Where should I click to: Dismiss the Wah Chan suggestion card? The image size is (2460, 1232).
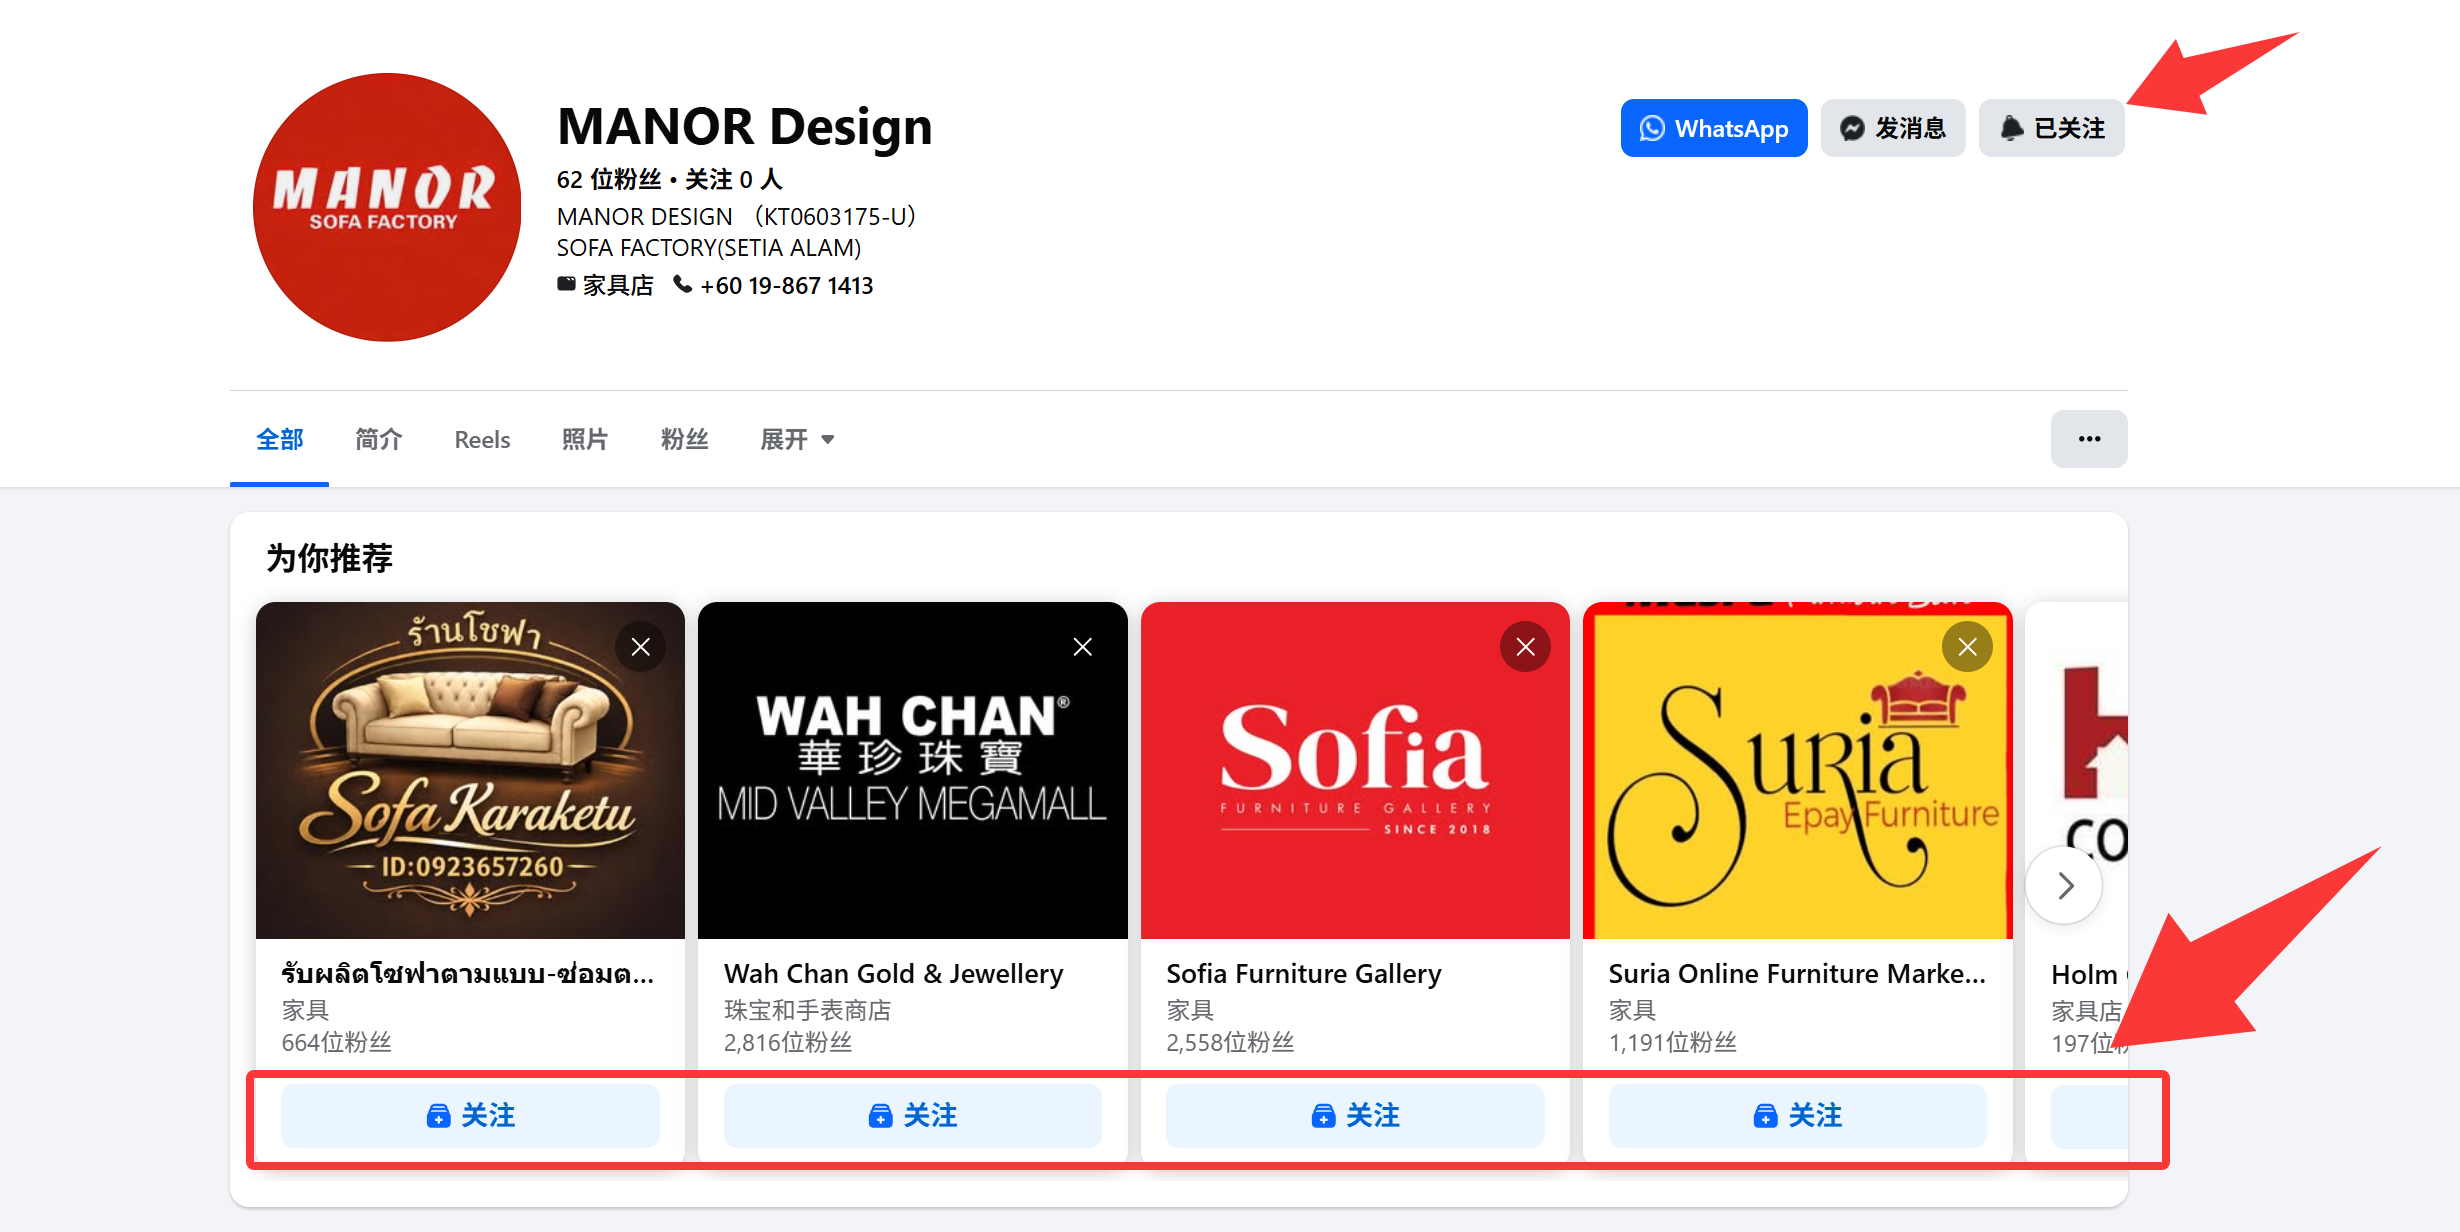tap(1083, 647)
